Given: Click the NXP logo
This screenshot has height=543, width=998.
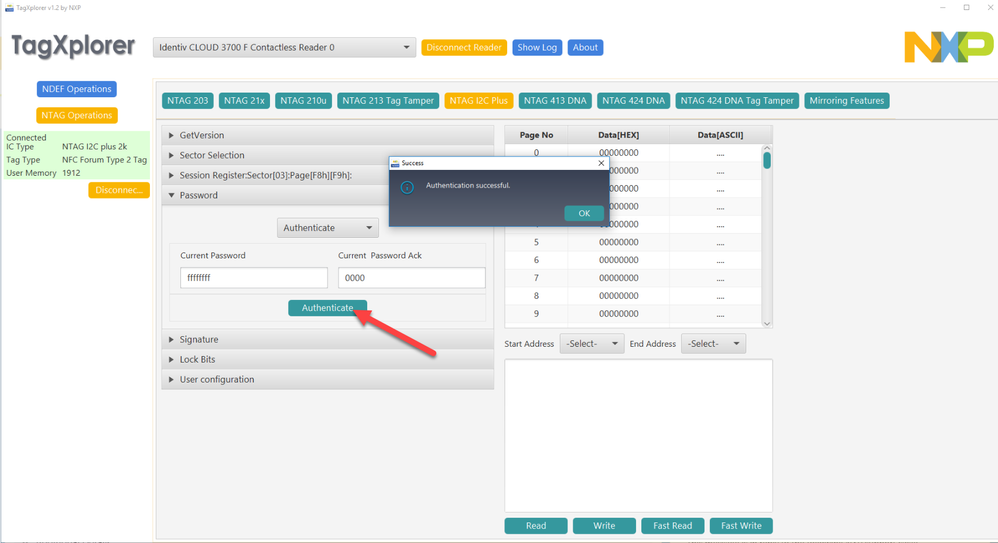Looking at the screenshot, I should [x=948, y=47].
